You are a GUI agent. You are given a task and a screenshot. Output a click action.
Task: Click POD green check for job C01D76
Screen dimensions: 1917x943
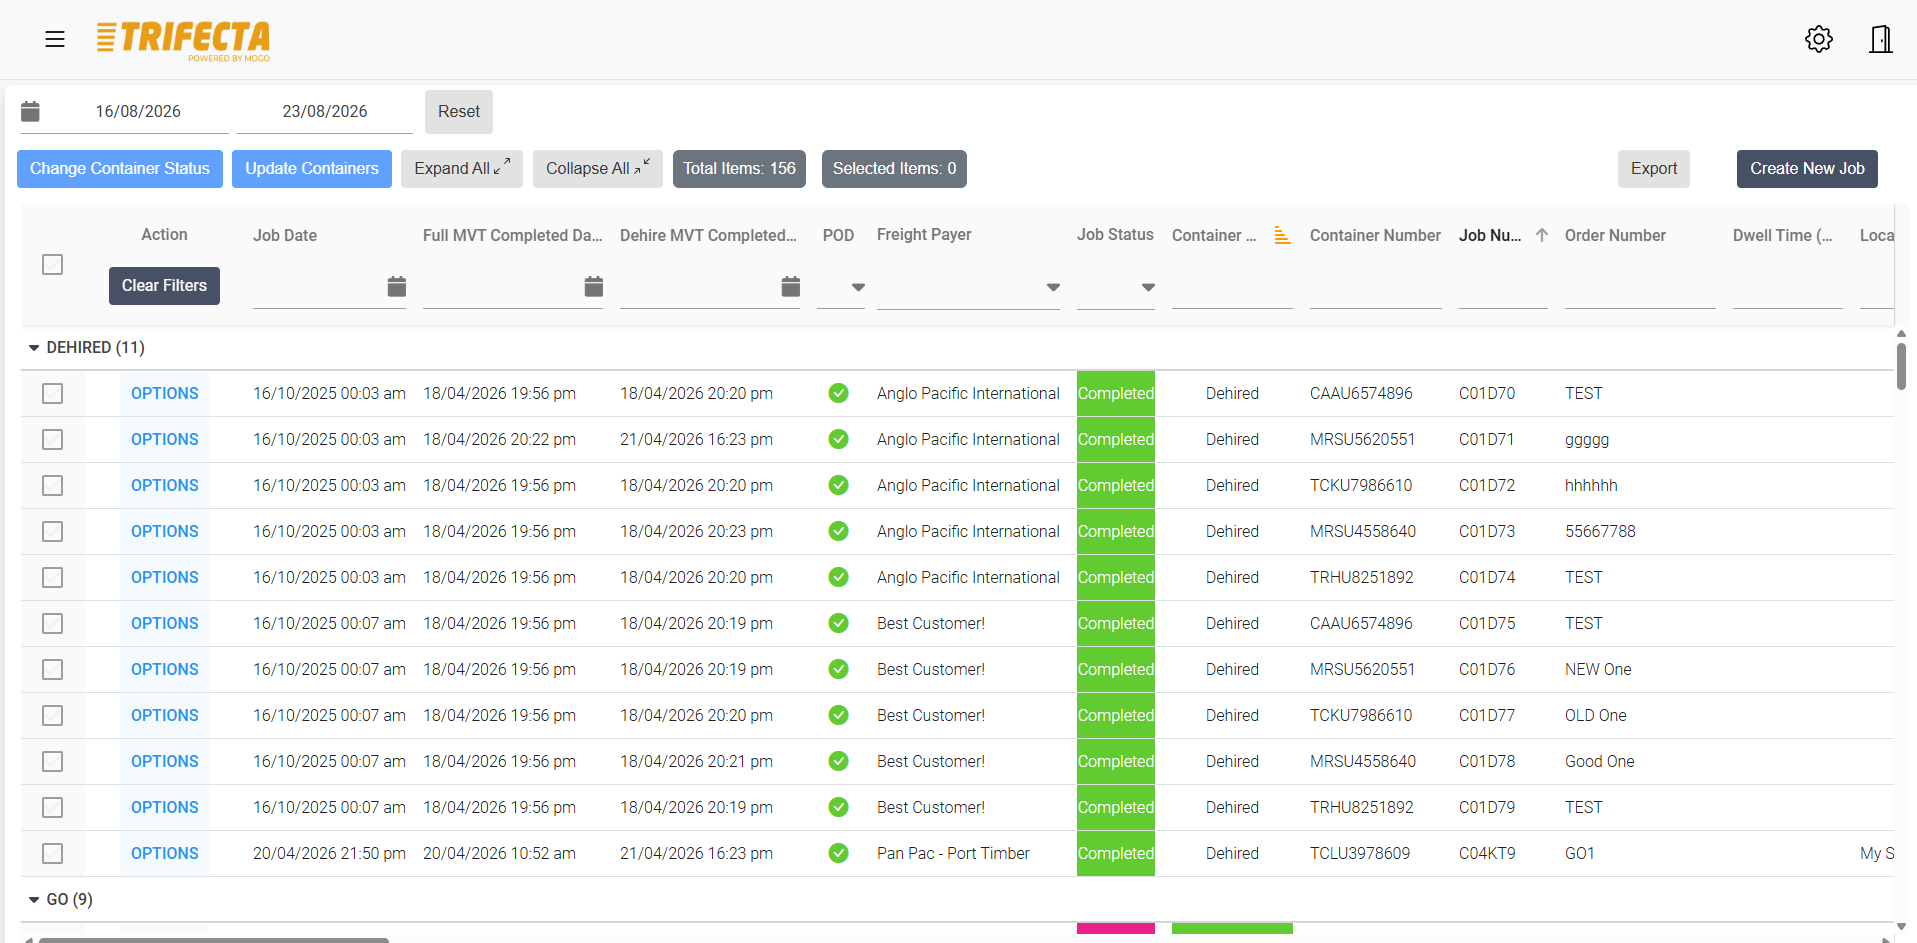click(x=838, y=670)
